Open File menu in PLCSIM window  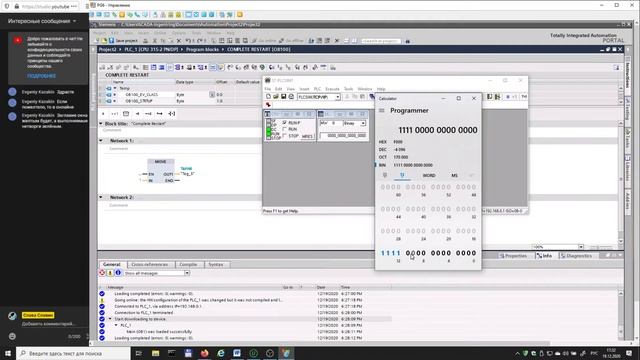coord(268,89)
